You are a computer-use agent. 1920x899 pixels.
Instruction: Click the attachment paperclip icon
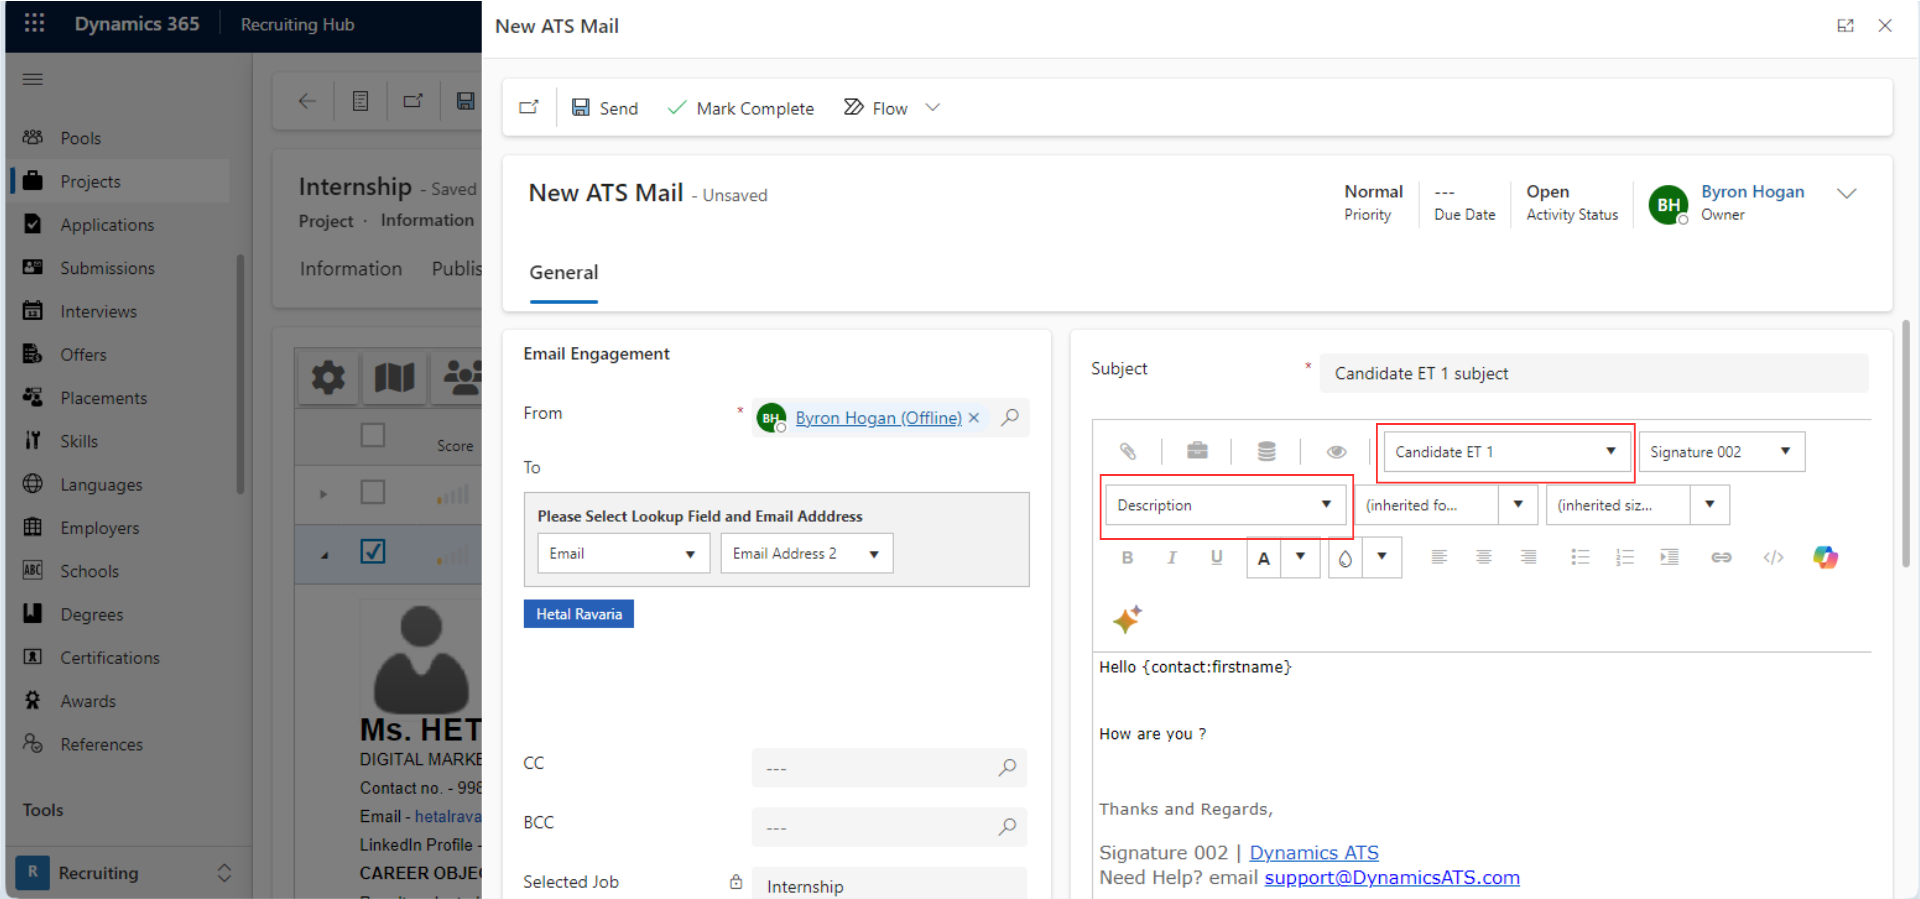pyautogui.click(x=1127, y=451)
